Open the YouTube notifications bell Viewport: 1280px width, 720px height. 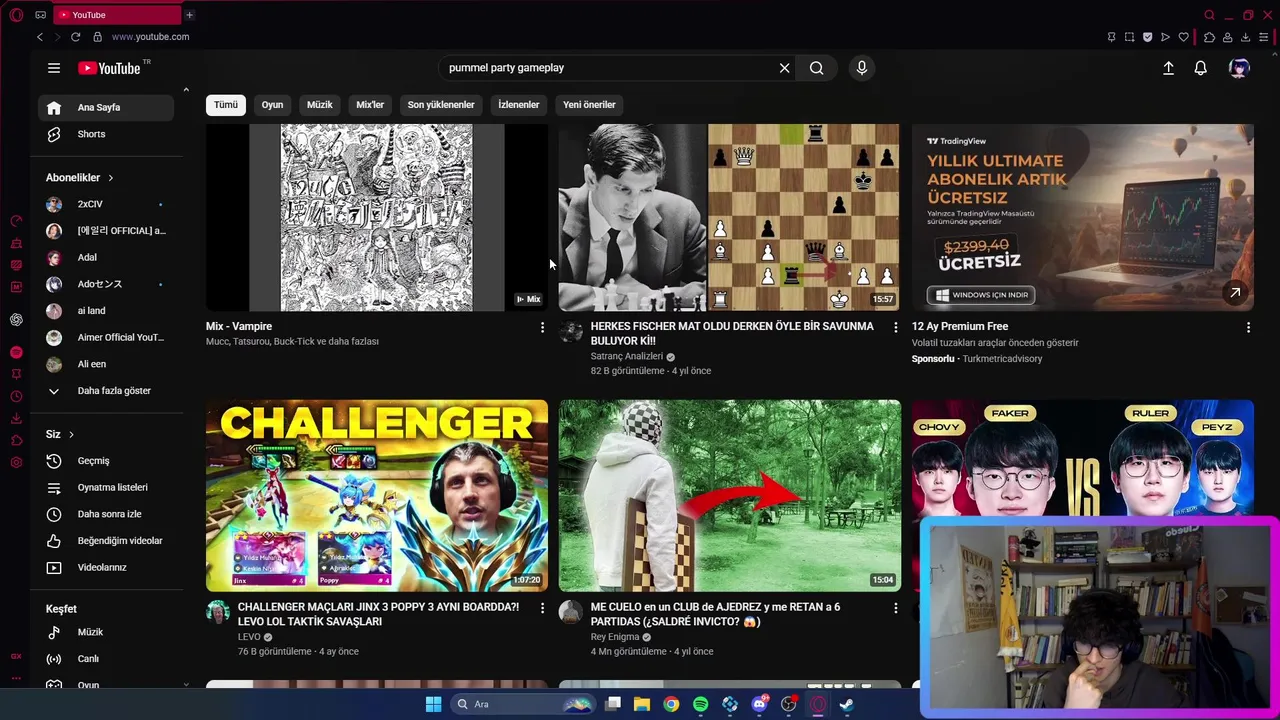tap(1201, 68)
